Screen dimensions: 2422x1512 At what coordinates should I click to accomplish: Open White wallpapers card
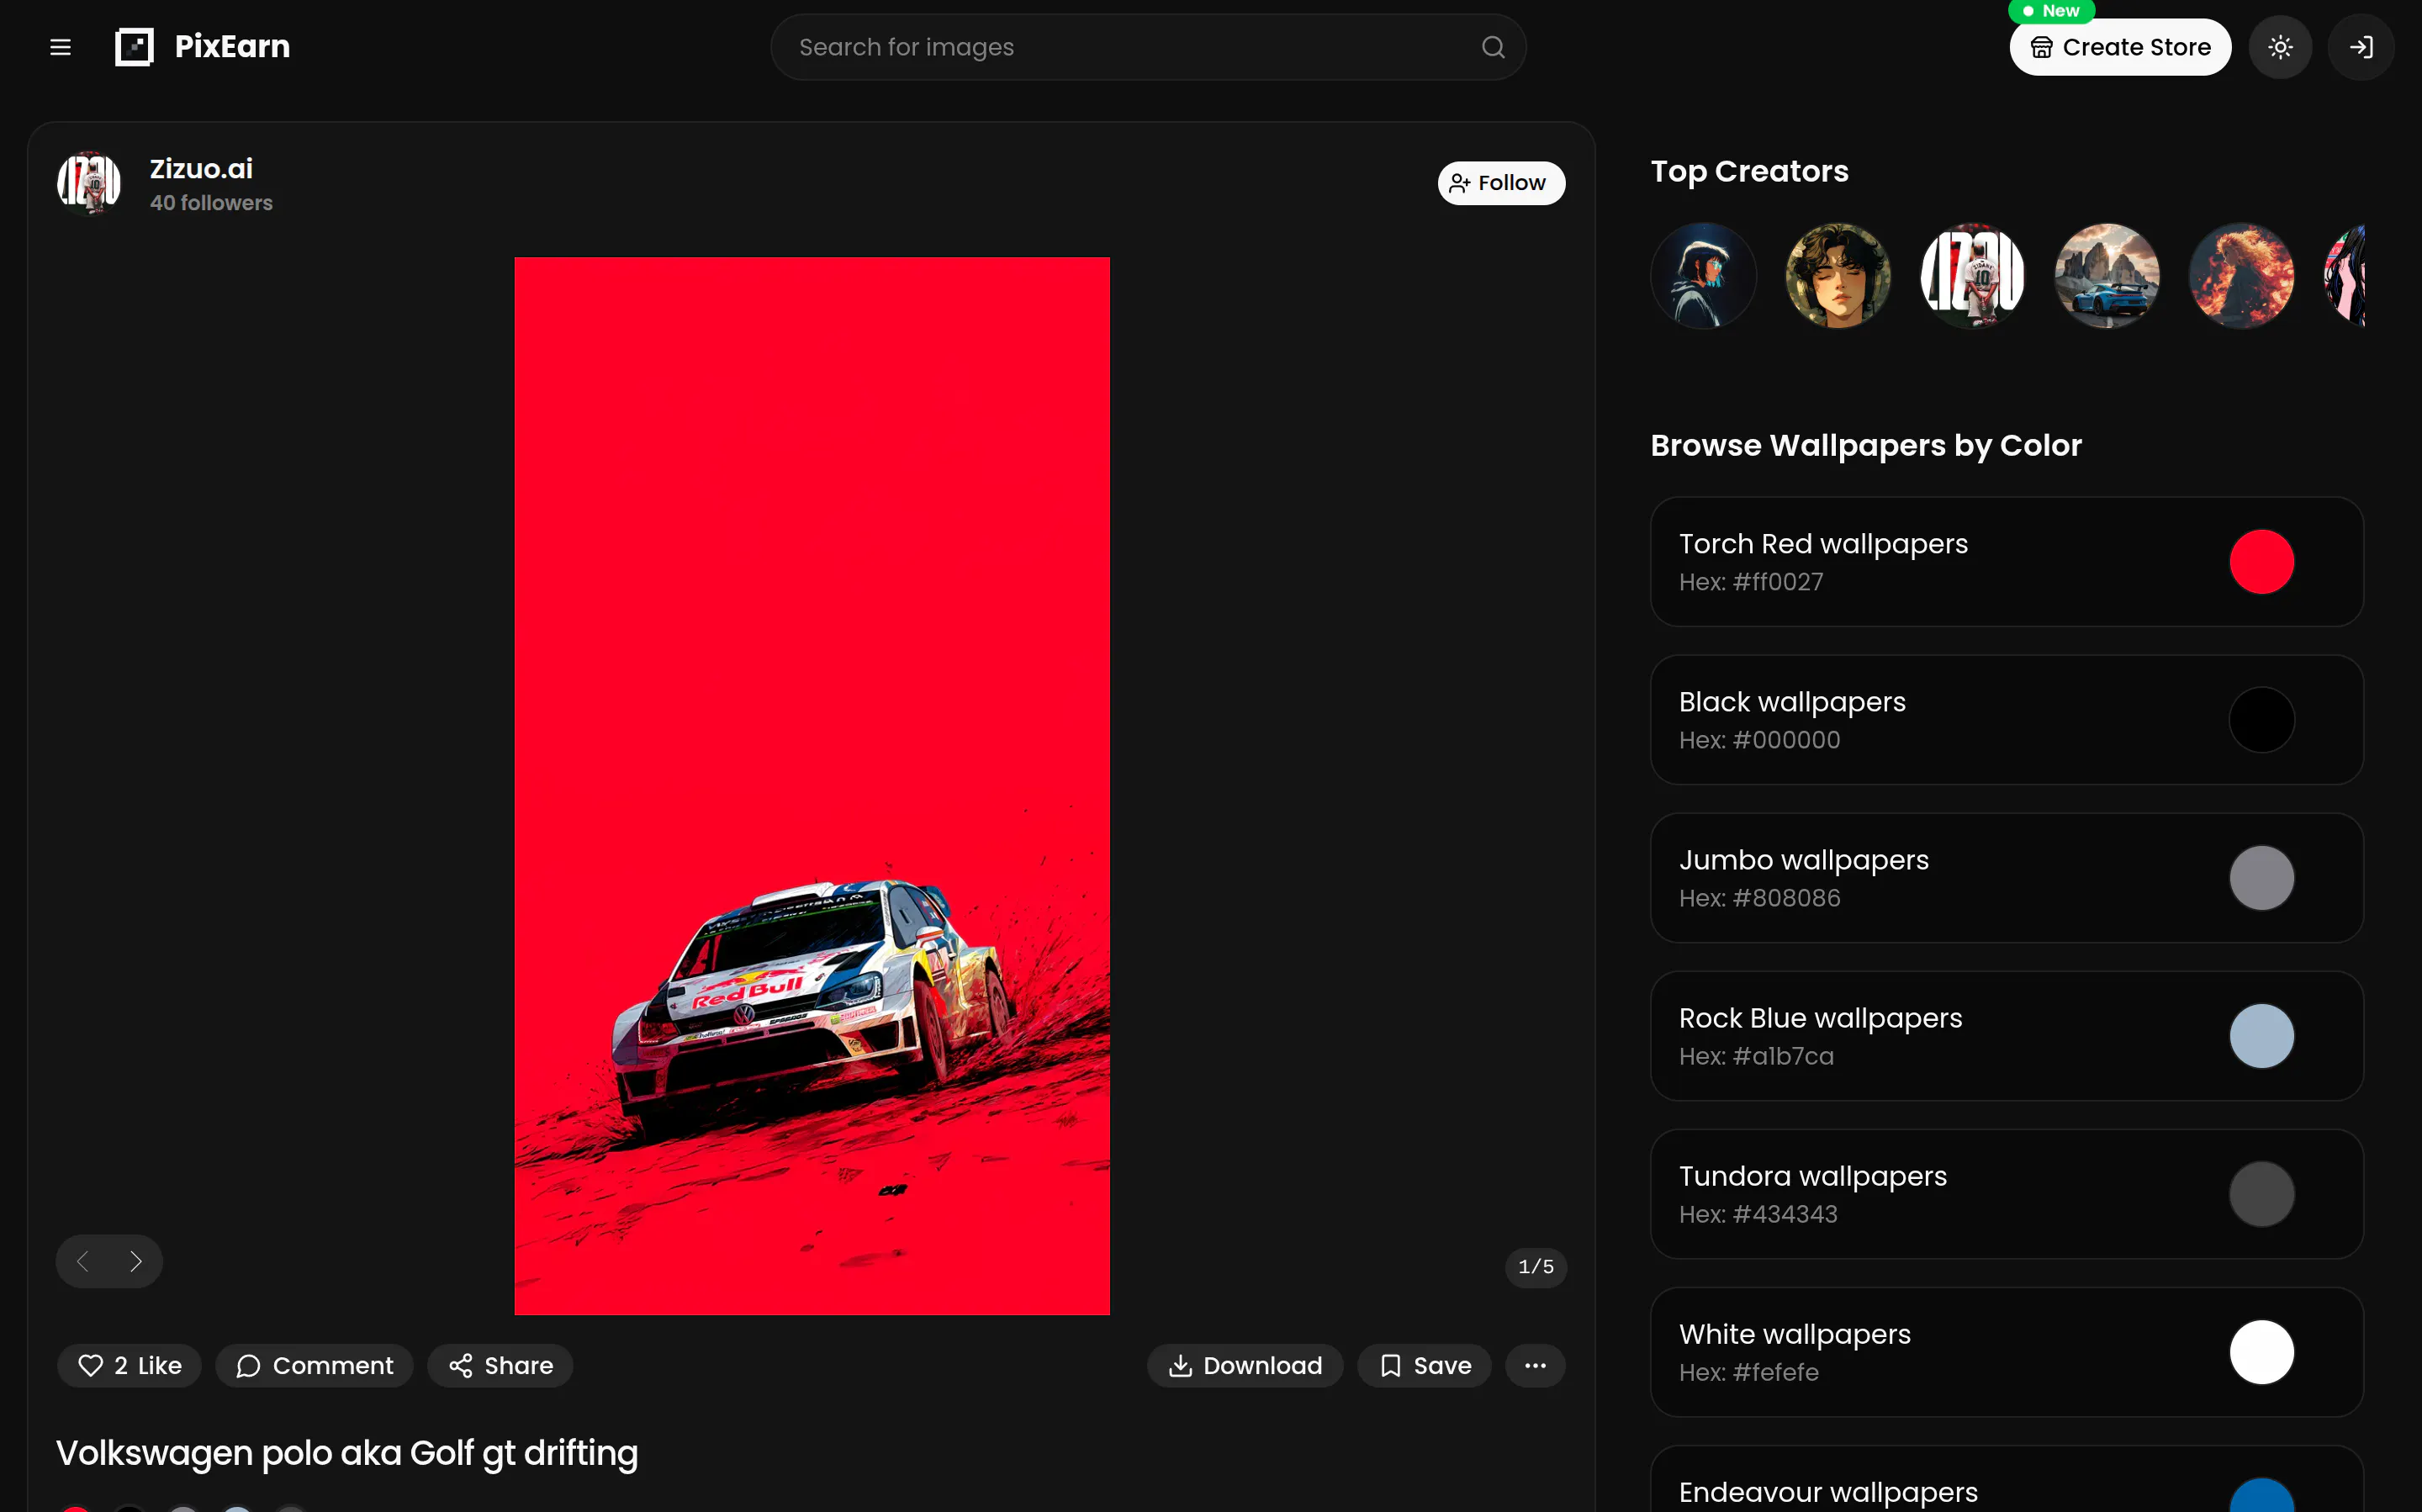(2007, 1352)
